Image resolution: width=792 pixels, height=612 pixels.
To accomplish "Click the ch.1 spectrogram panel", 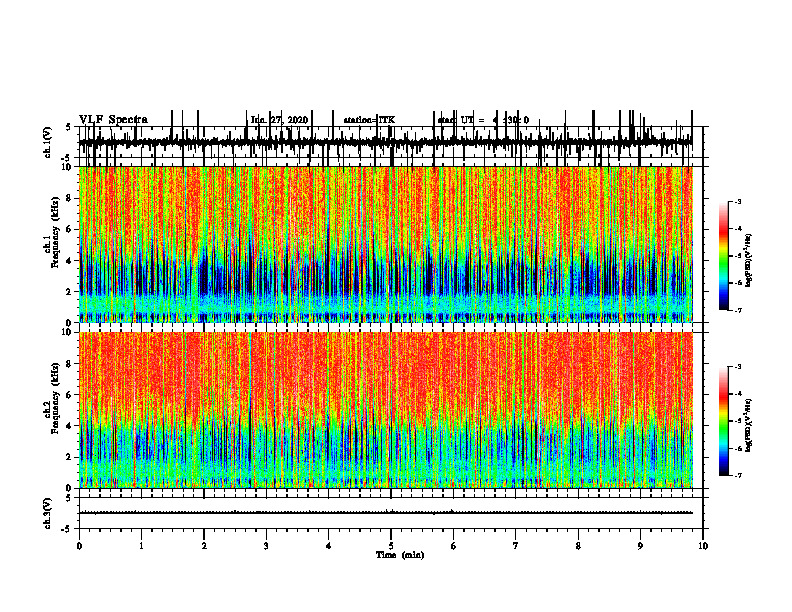I will click(x=385, y=244).
